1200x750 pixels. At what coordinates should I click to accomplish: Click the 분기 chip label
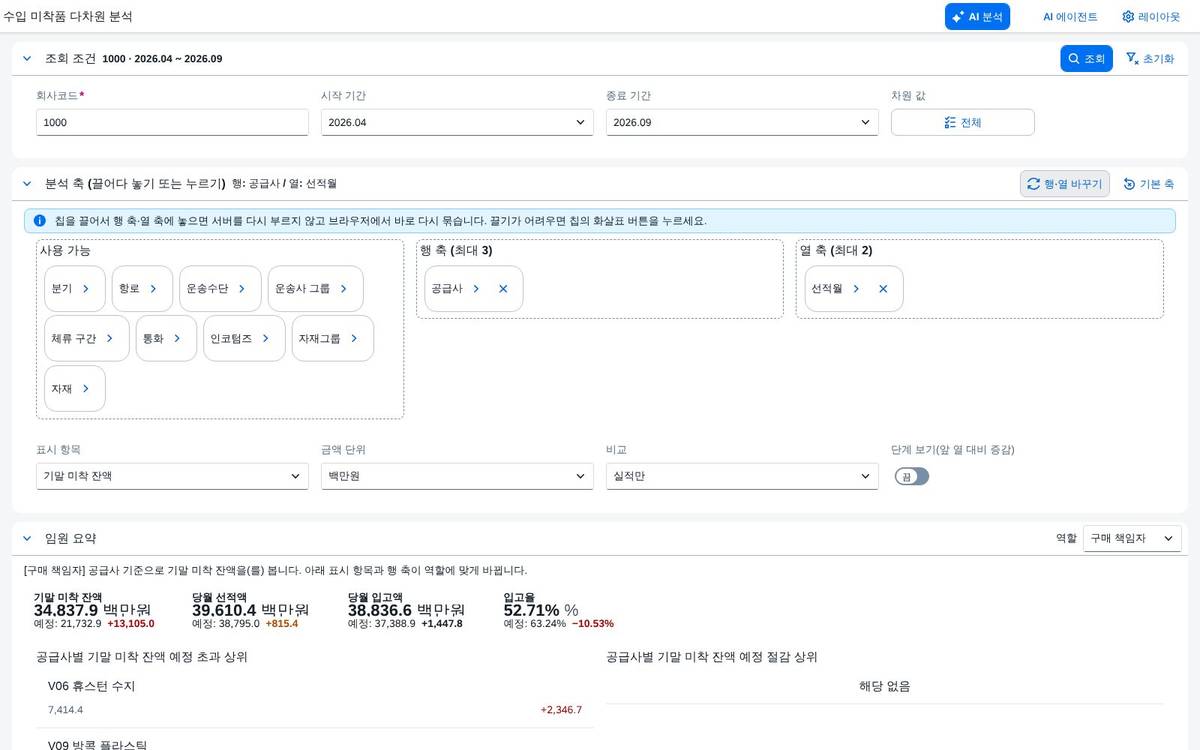pyautogui.click(x=62, y=288)
